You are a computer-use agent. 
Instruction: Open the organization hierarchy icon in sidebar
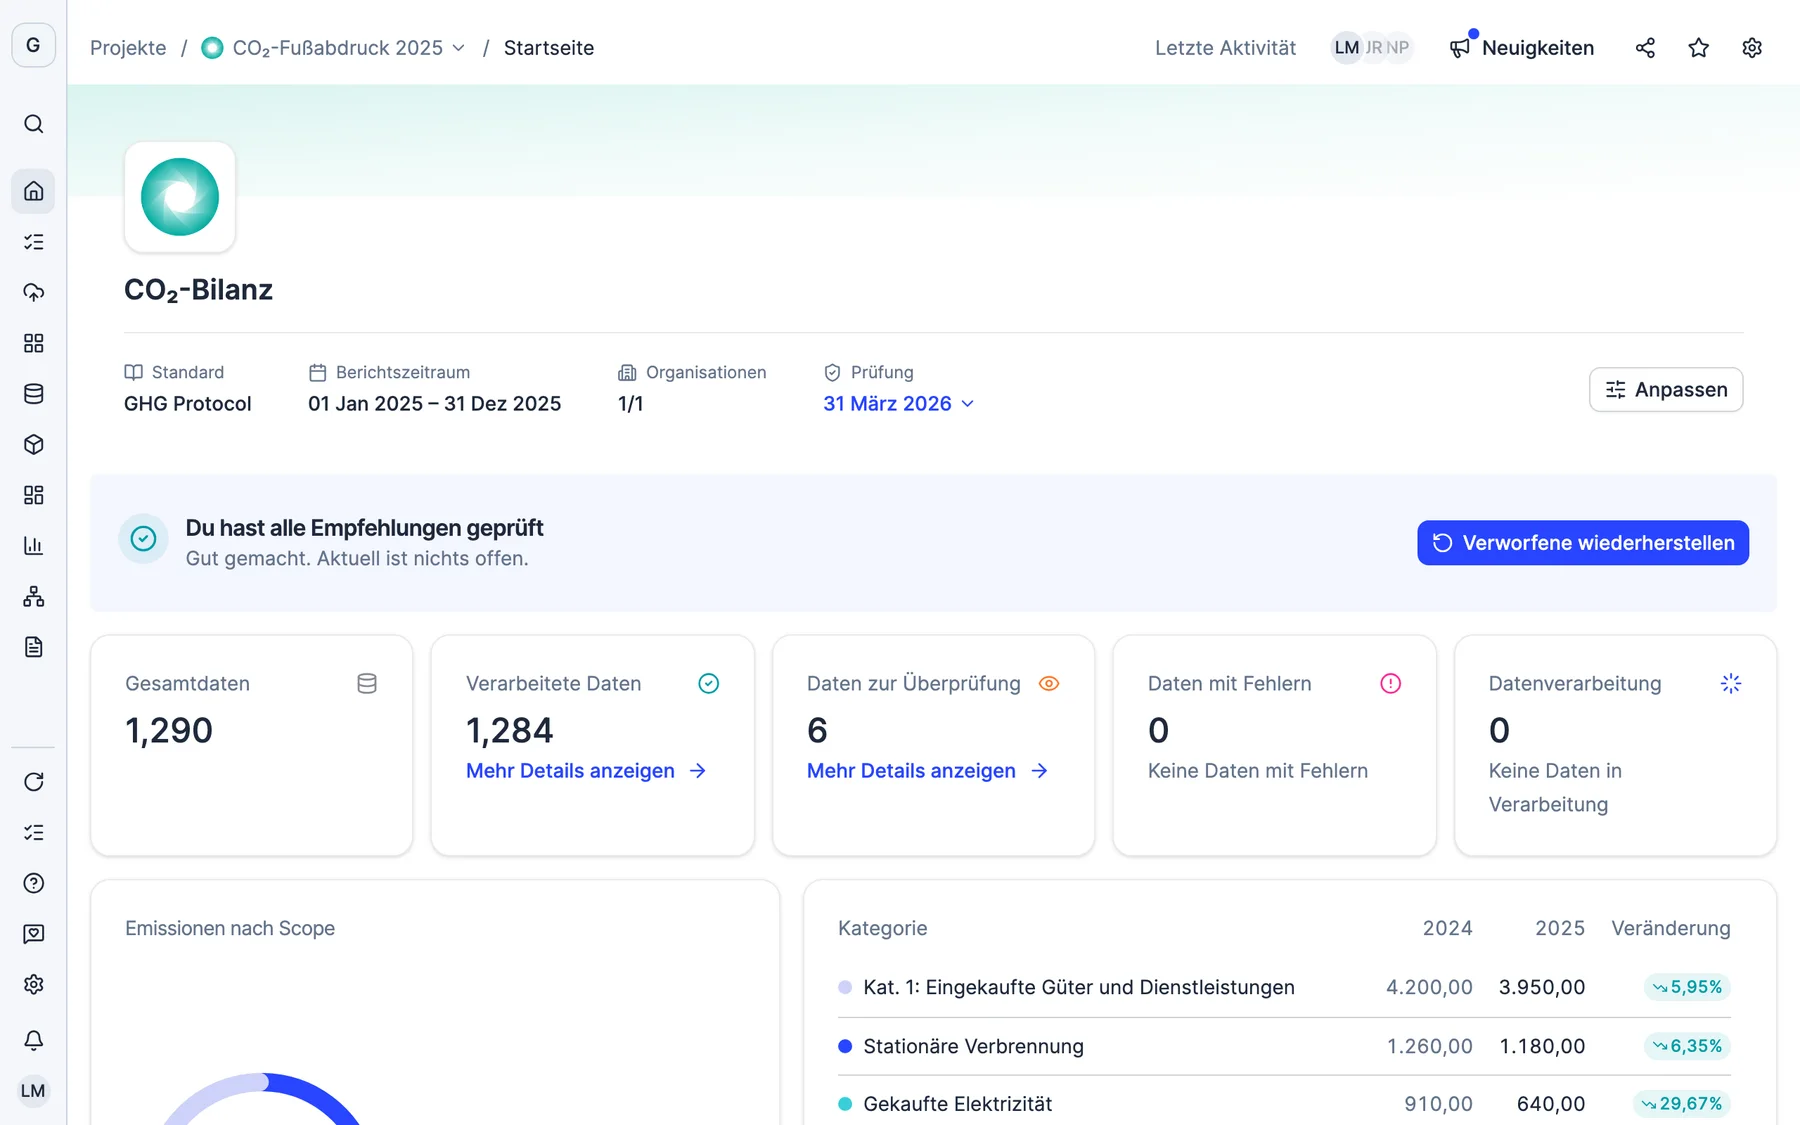[33, 596]
